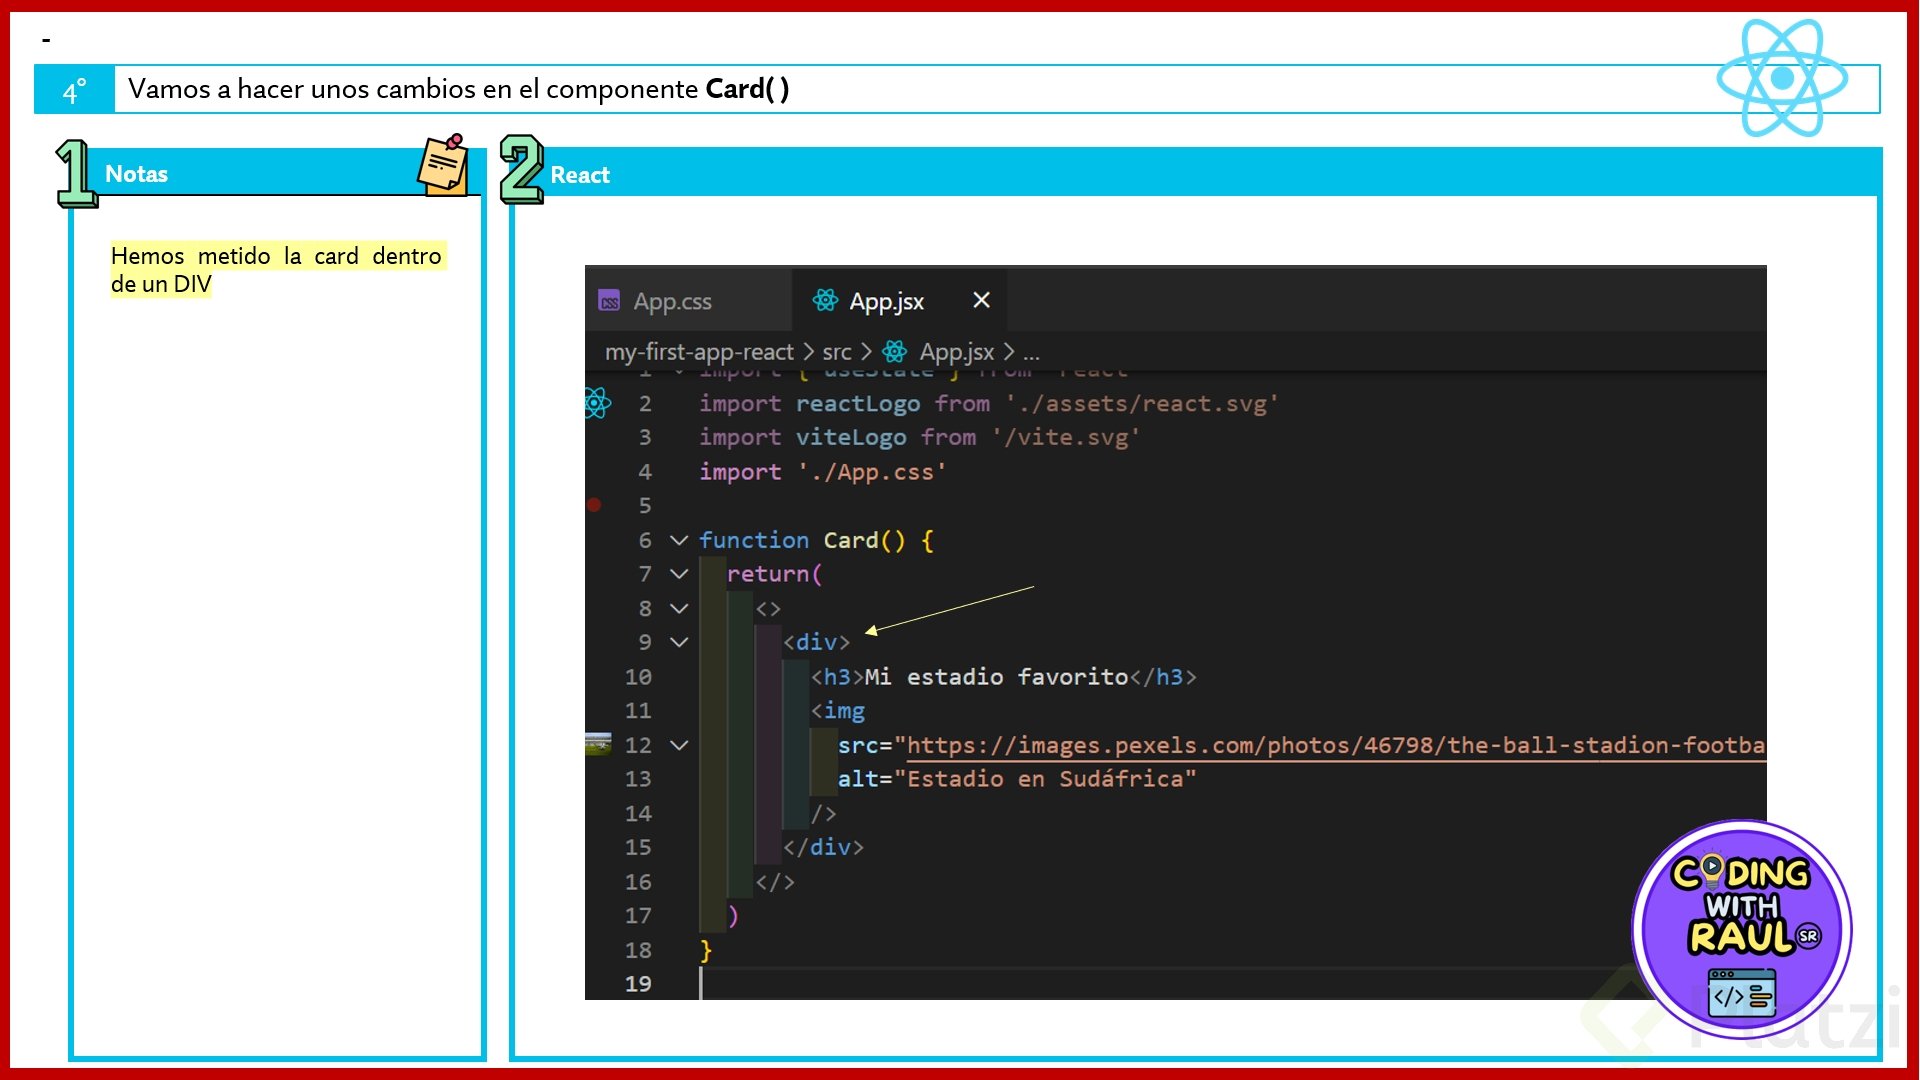Click the Coding With Raul badge logo

[x=1742, y=930]
